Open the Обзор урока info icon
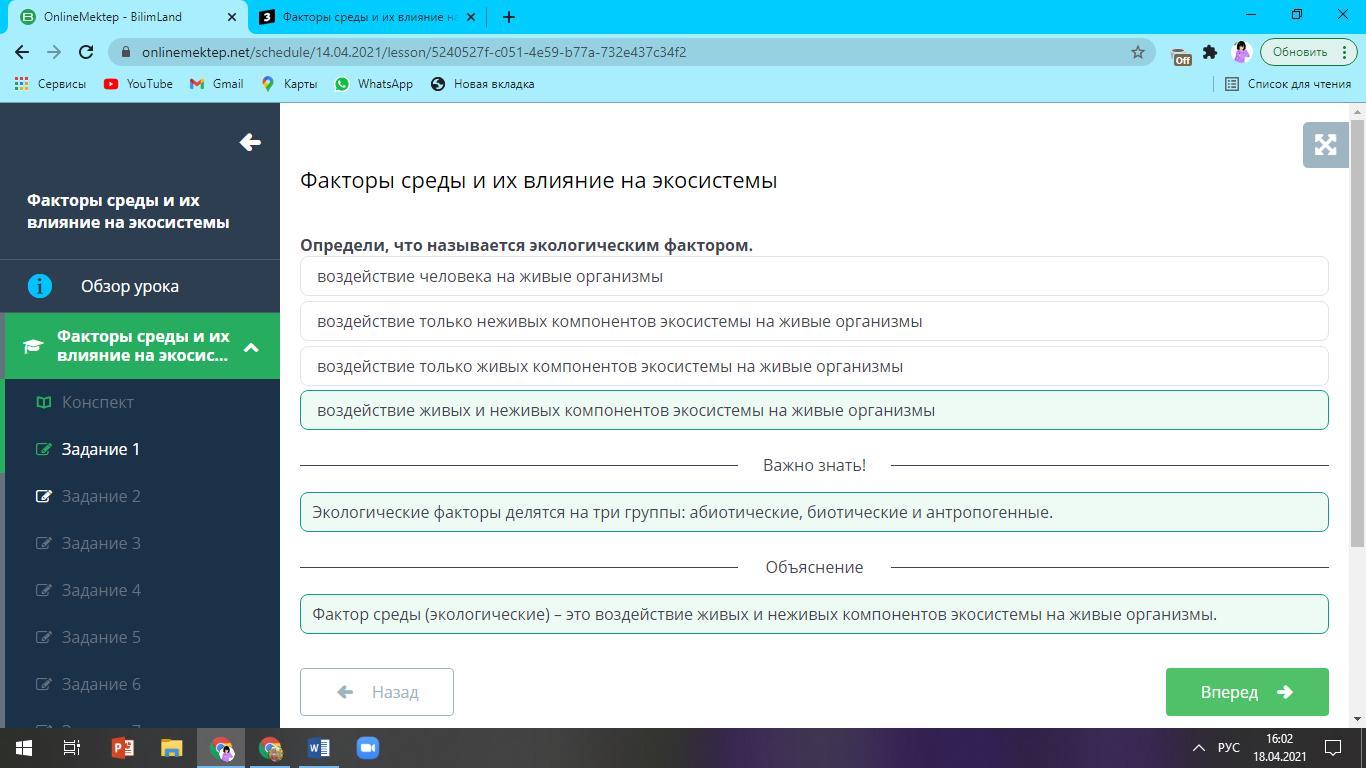Viewport: 1366px width, 768px height. 39,286
